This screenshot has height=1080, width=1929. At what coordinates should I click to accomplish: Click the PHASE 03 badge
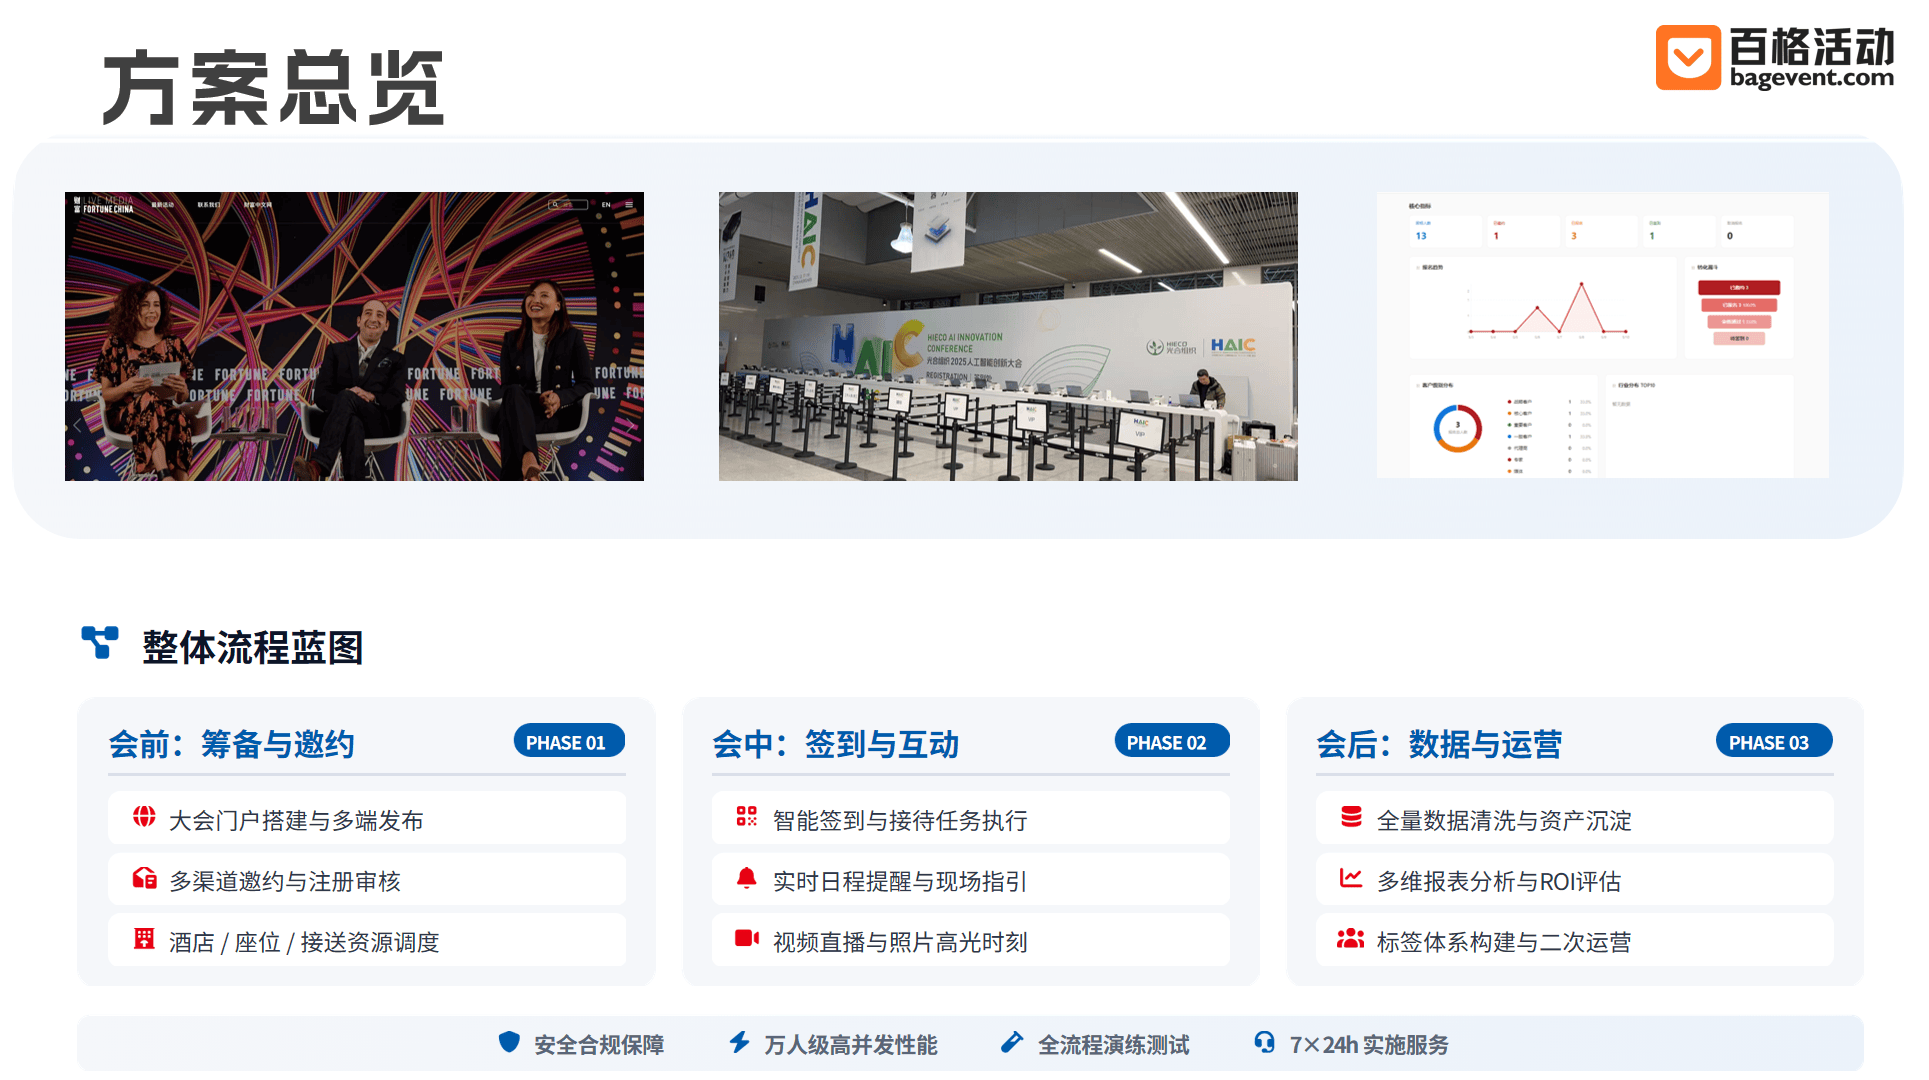[1775, 741]
